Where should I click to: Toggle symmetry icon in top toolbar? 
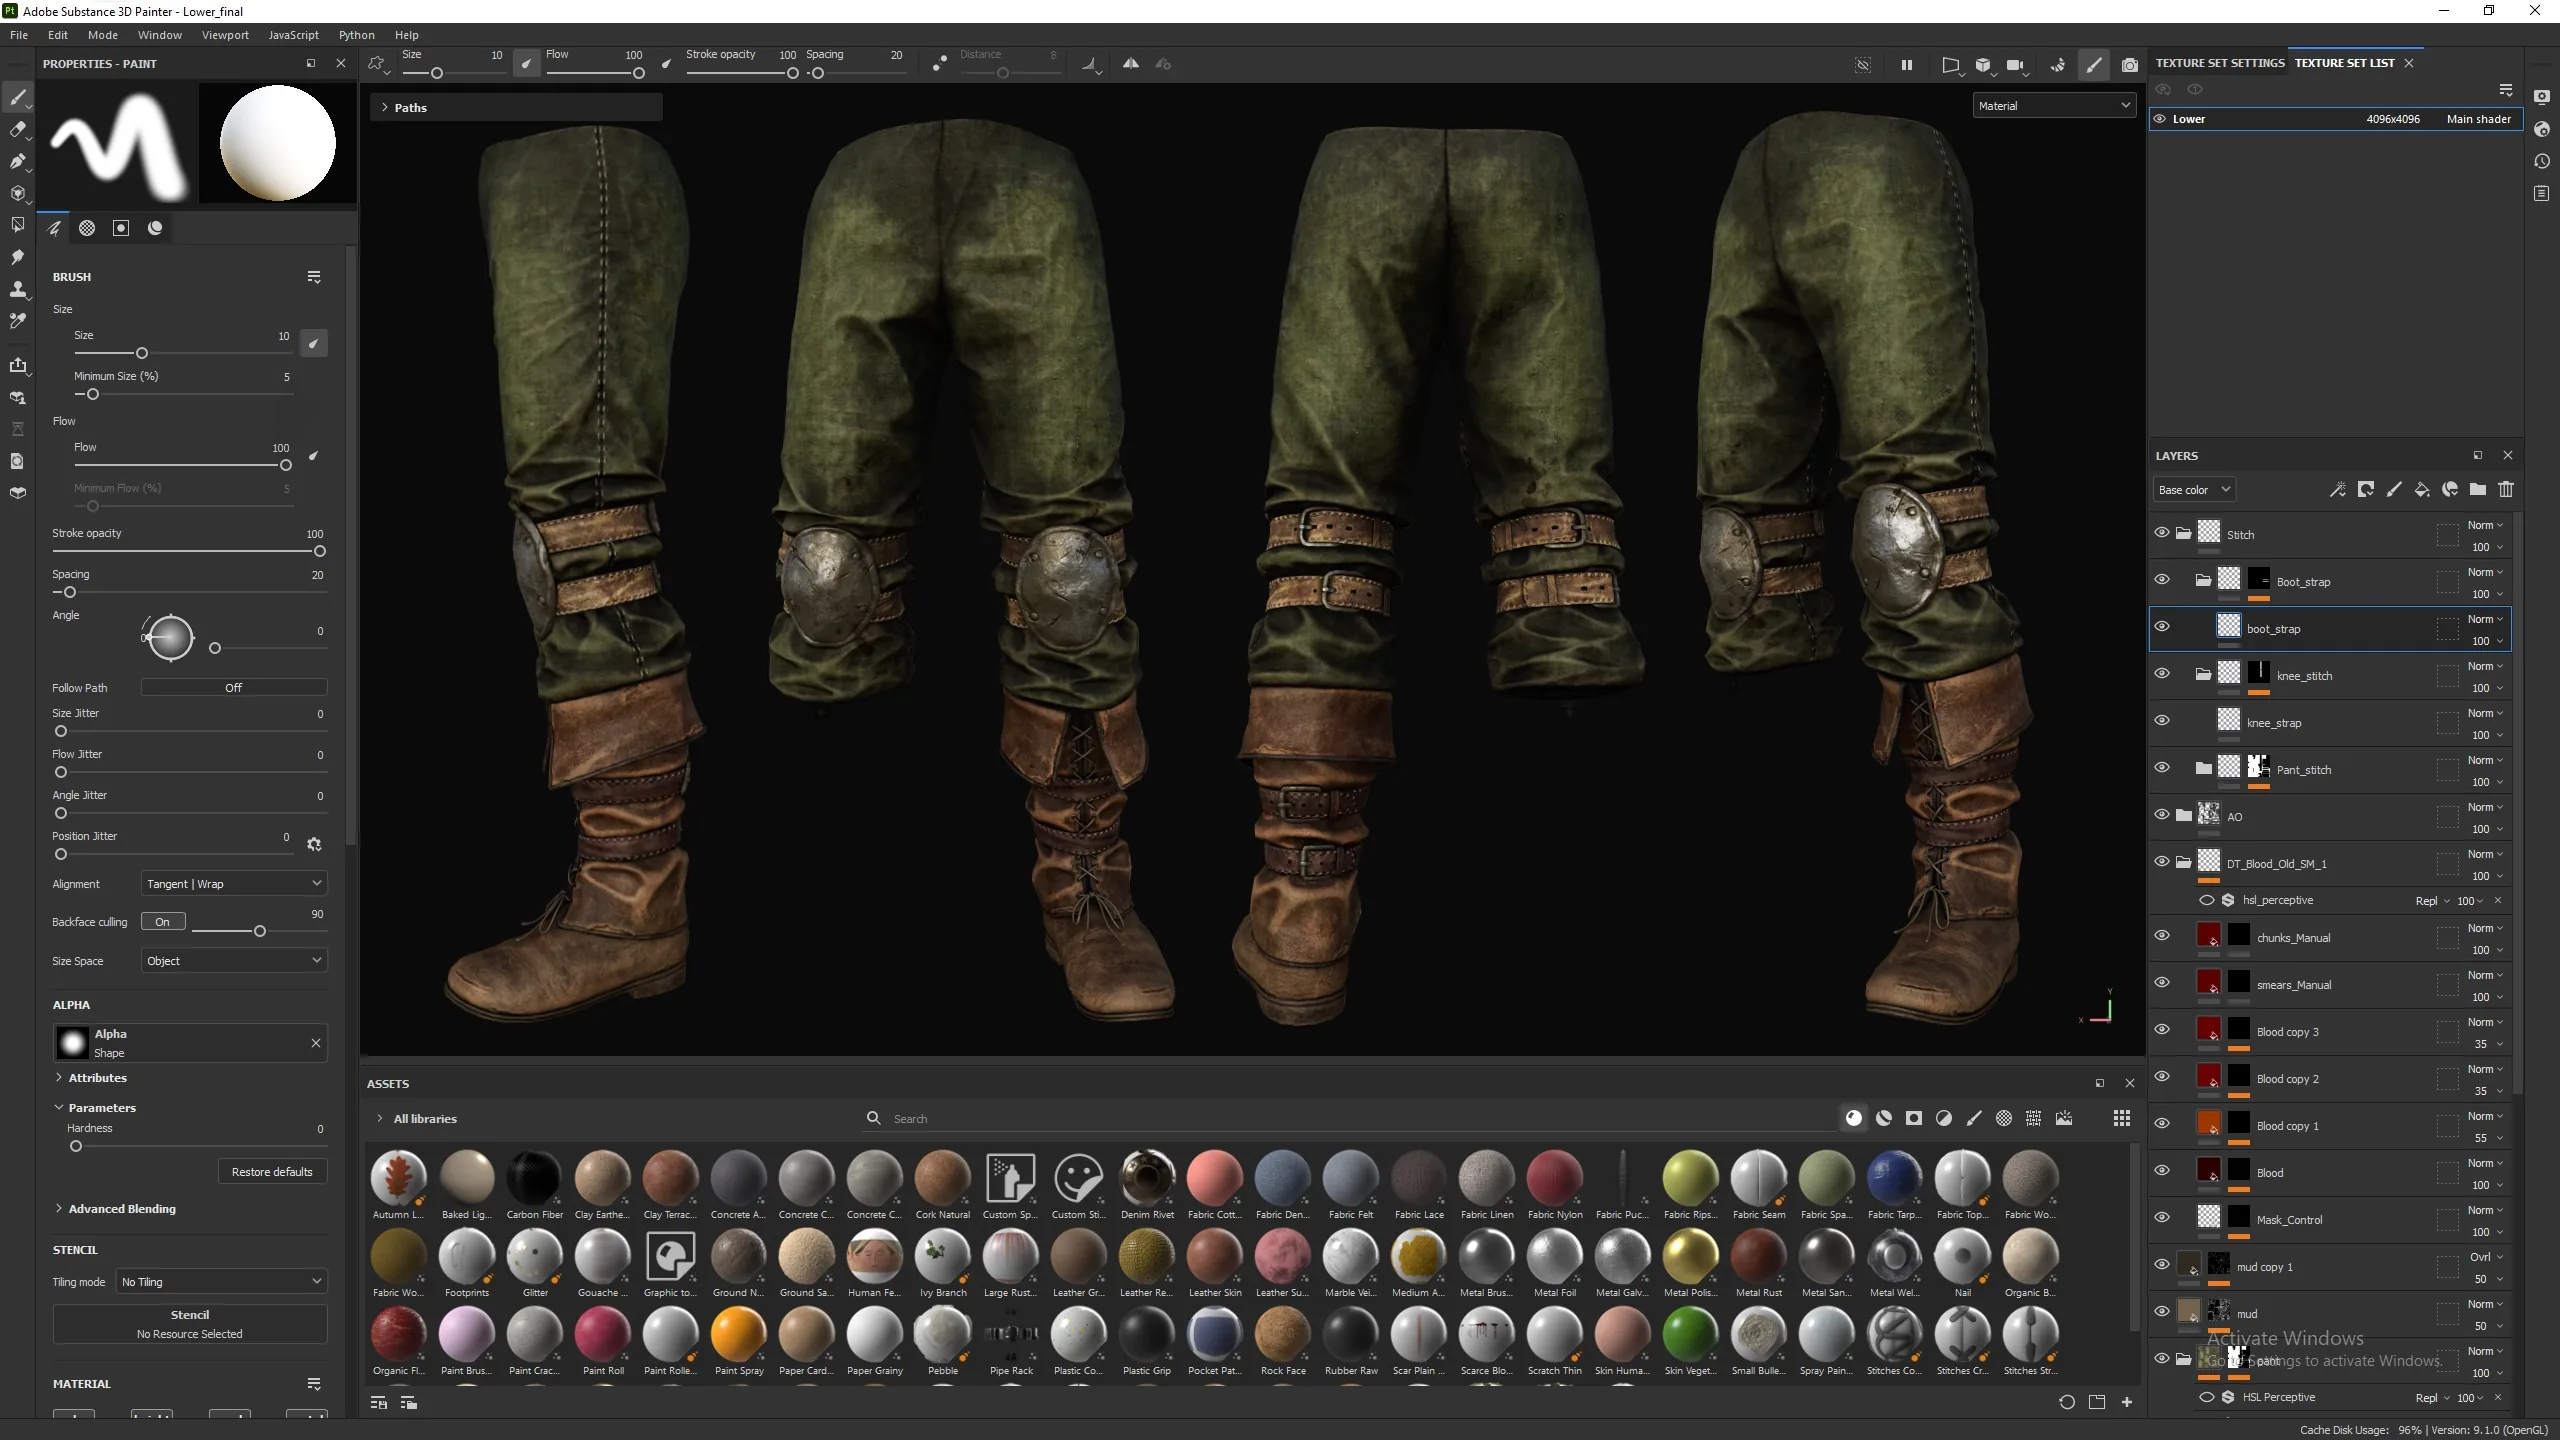tap(1130, 64)
